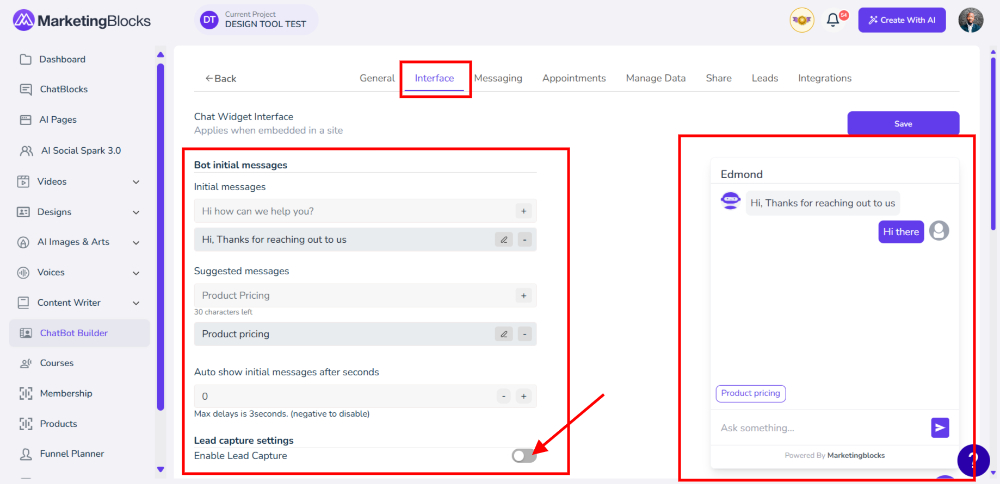Image resolution: width=1000 pixels, height=484 pixels.
Task: Edit the 'Product pricing' suggested message
Action: pos(504,334)
